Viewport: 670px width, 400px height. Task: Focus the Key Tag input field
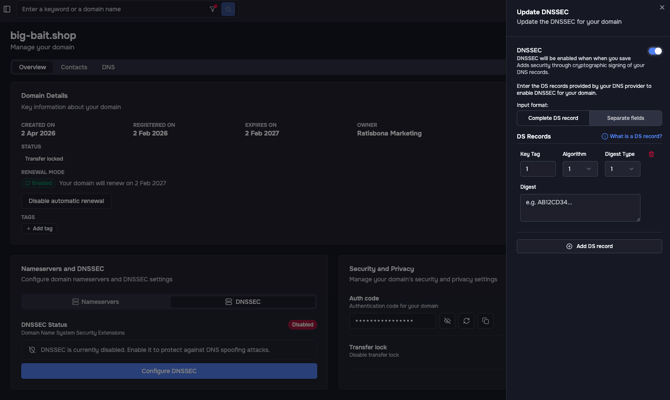click(x=538, y=169)
